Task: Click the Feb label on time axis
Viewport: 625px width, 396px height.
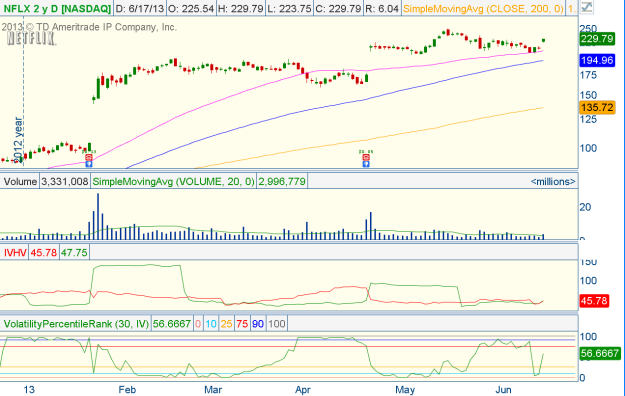Action: (x=127, y=389)
